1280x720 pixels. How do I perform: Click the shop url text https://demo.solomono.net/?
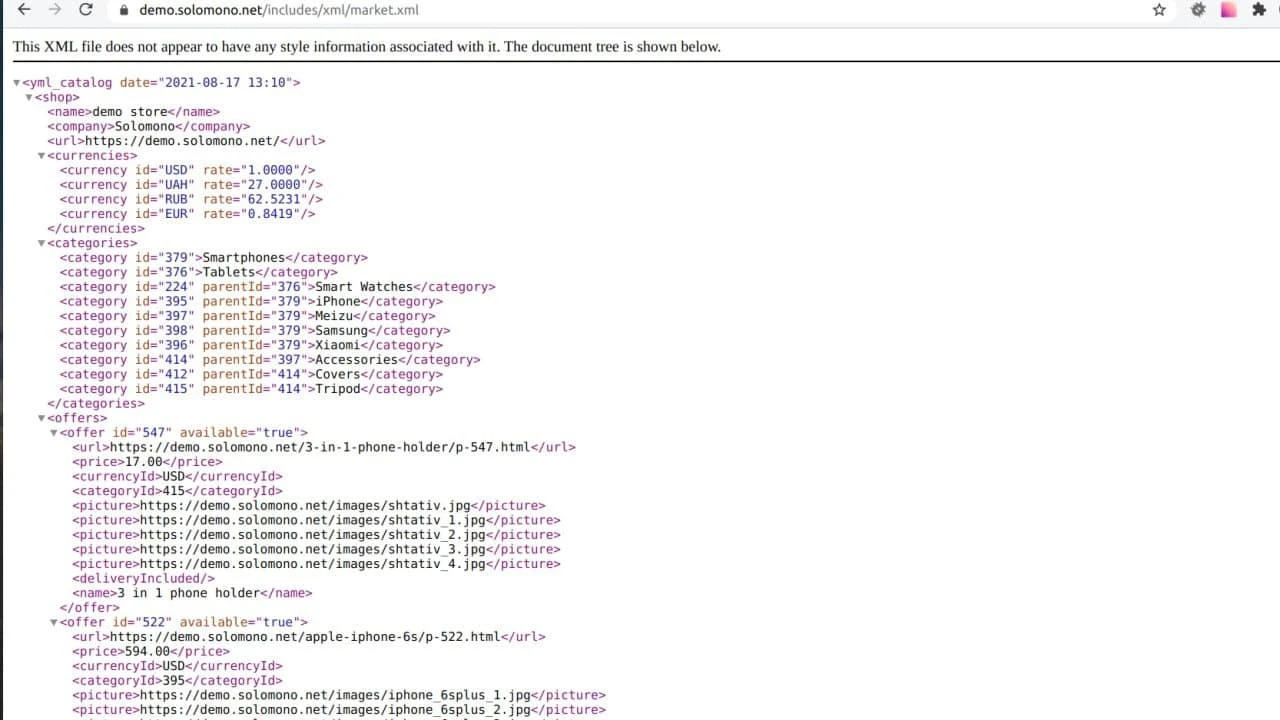click(184, 140)
